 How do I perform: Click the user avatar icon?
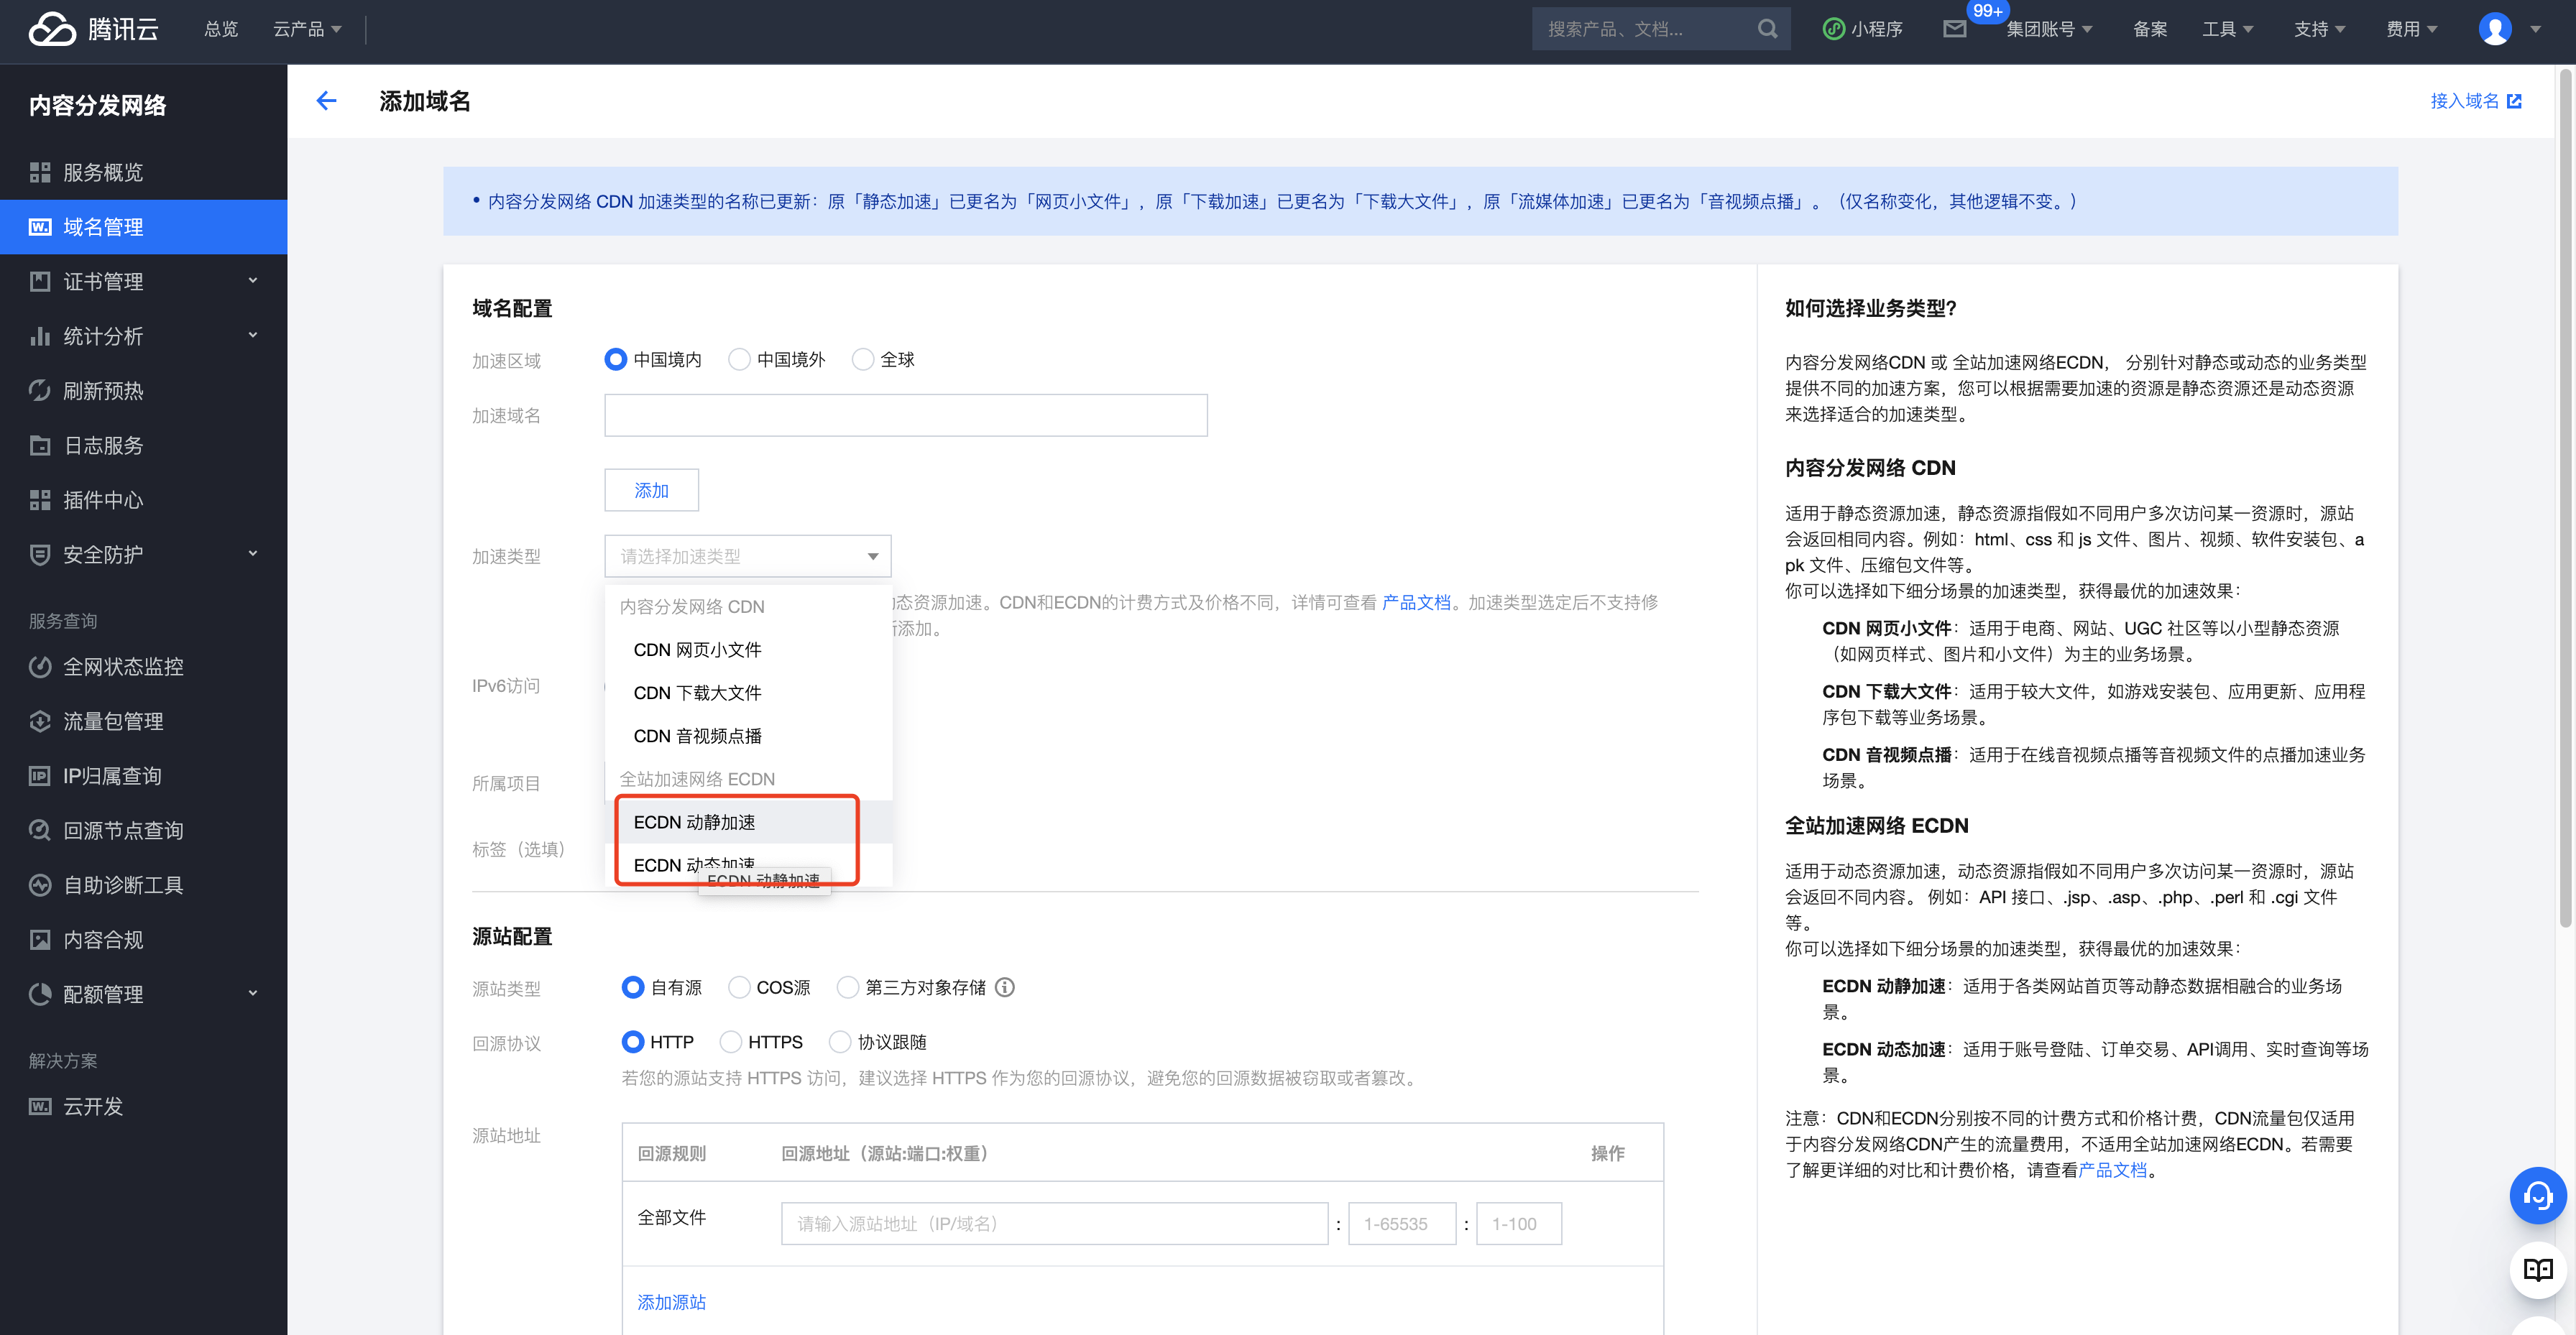pos(2494,29)
